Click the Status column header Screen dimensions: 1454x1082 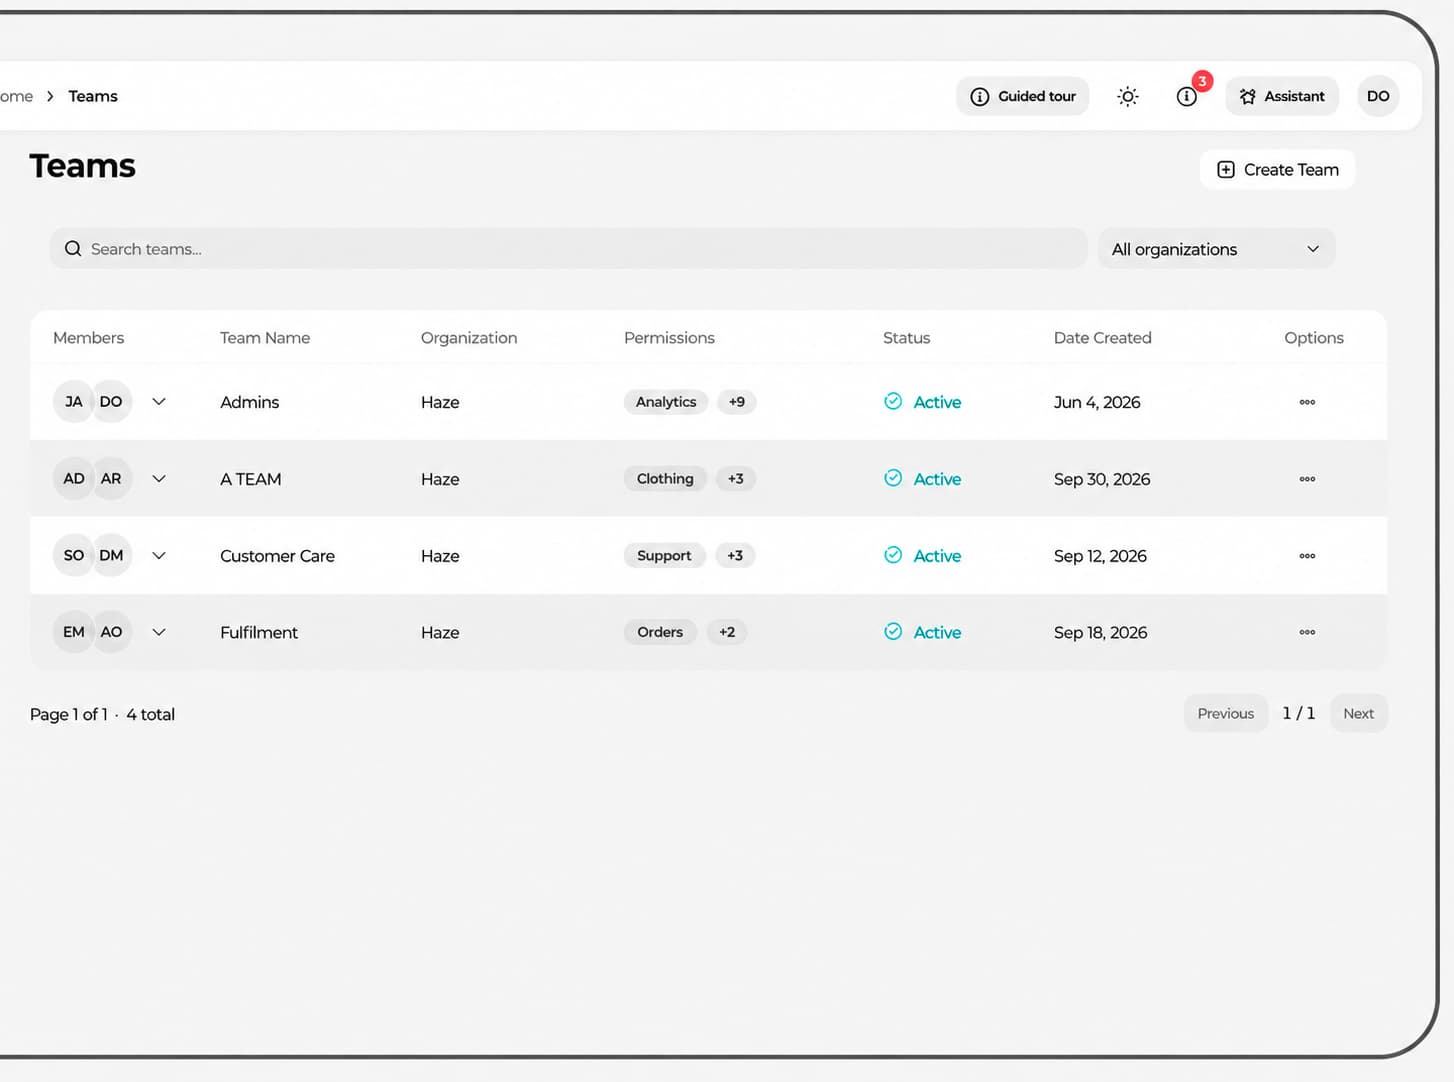(x=906, y=338)
